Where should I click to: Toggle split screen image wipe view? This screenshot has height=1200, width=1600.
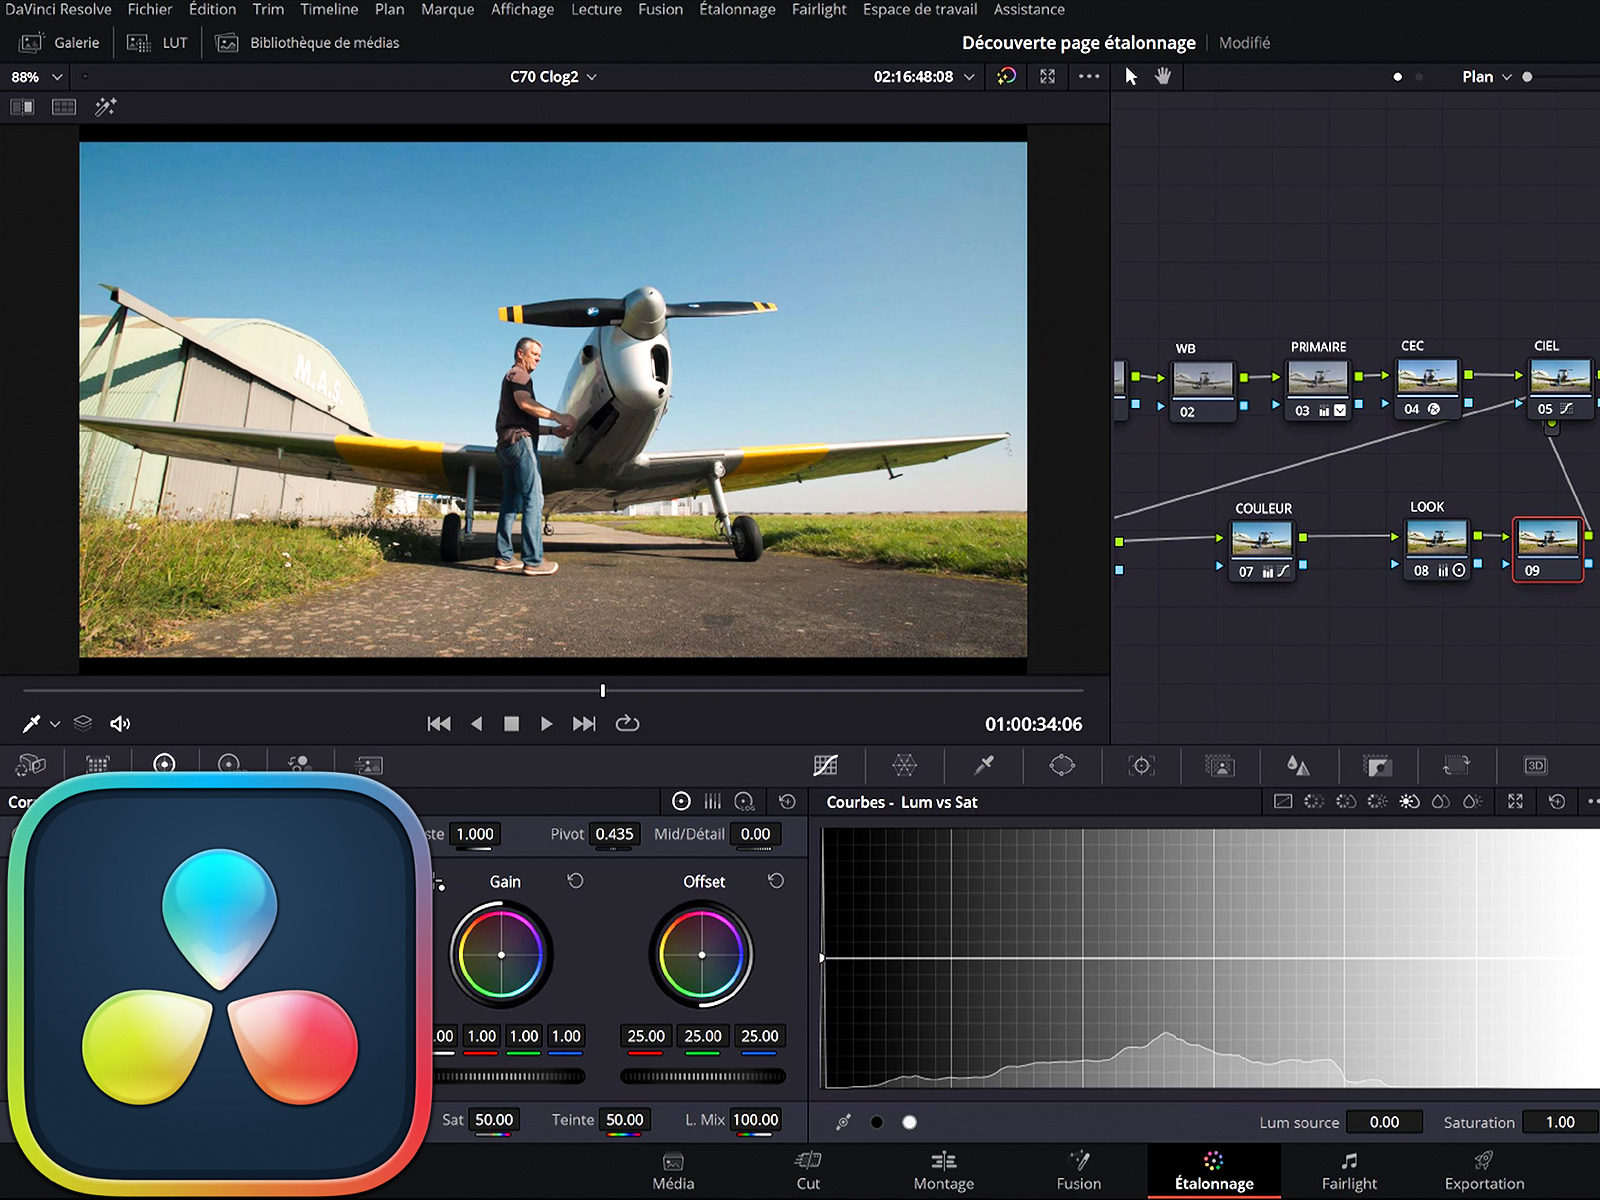click(x=22, y=107)
